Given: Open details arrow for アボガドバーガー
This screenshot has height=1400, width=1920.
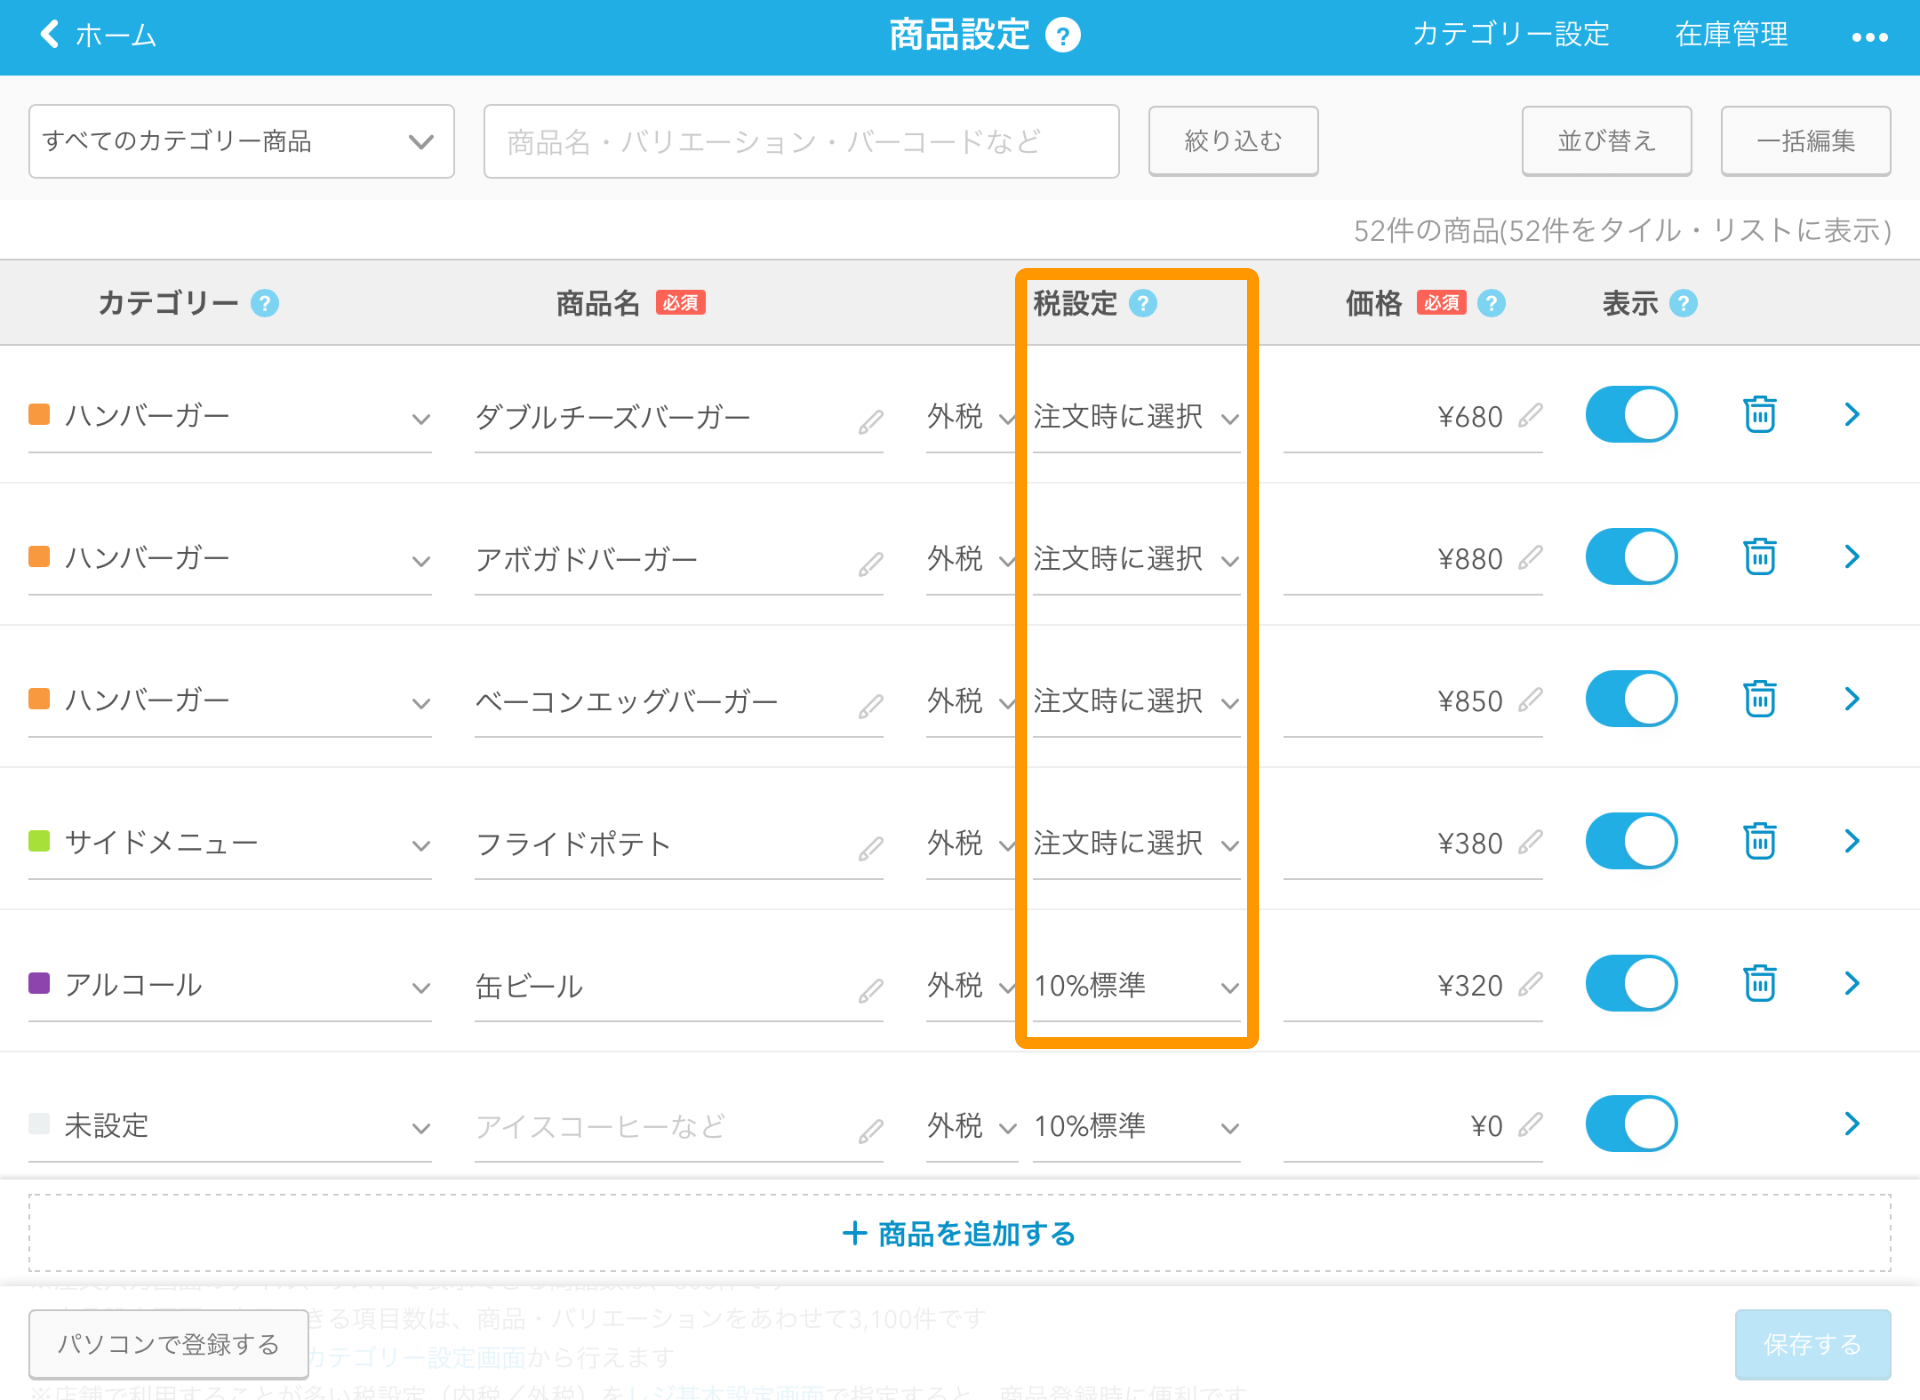Looking at the screenshot, I should point(1852,556).
